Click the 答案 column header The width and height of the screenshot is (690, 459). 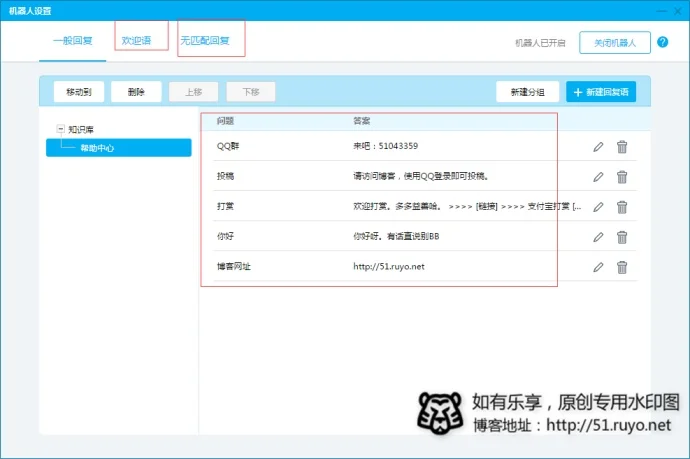click(x=362, y=121)
